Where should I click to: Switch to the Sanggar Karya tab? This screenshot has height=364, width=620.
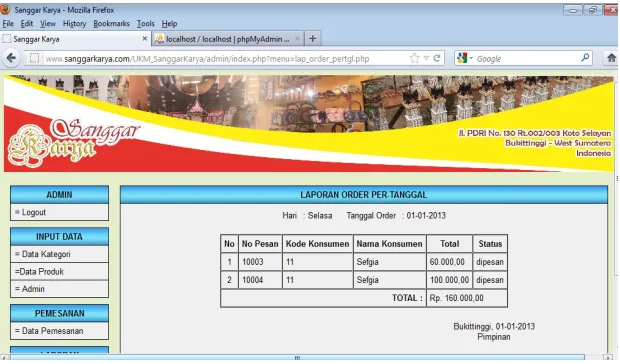pos(75,39)
